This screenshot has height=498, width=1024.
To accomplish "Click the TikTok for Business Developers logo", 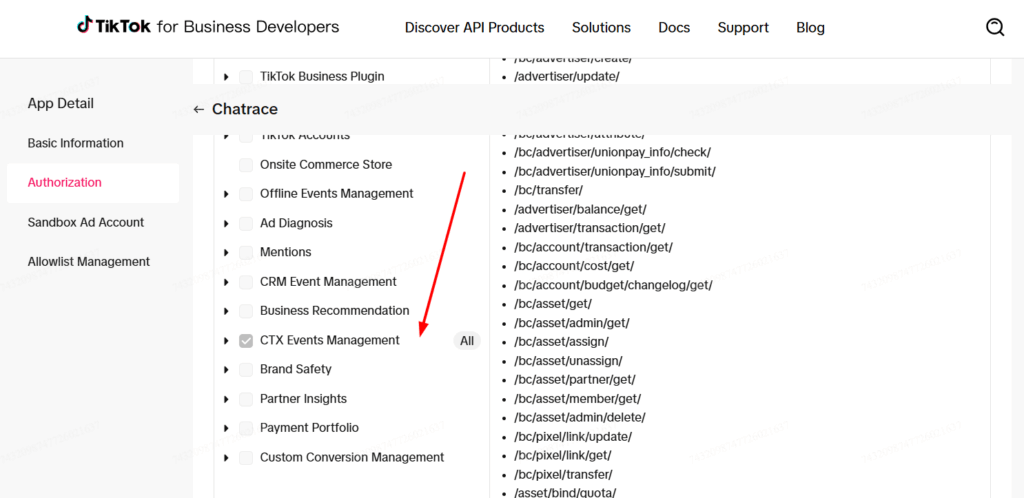I will click(x=208, y=27).
